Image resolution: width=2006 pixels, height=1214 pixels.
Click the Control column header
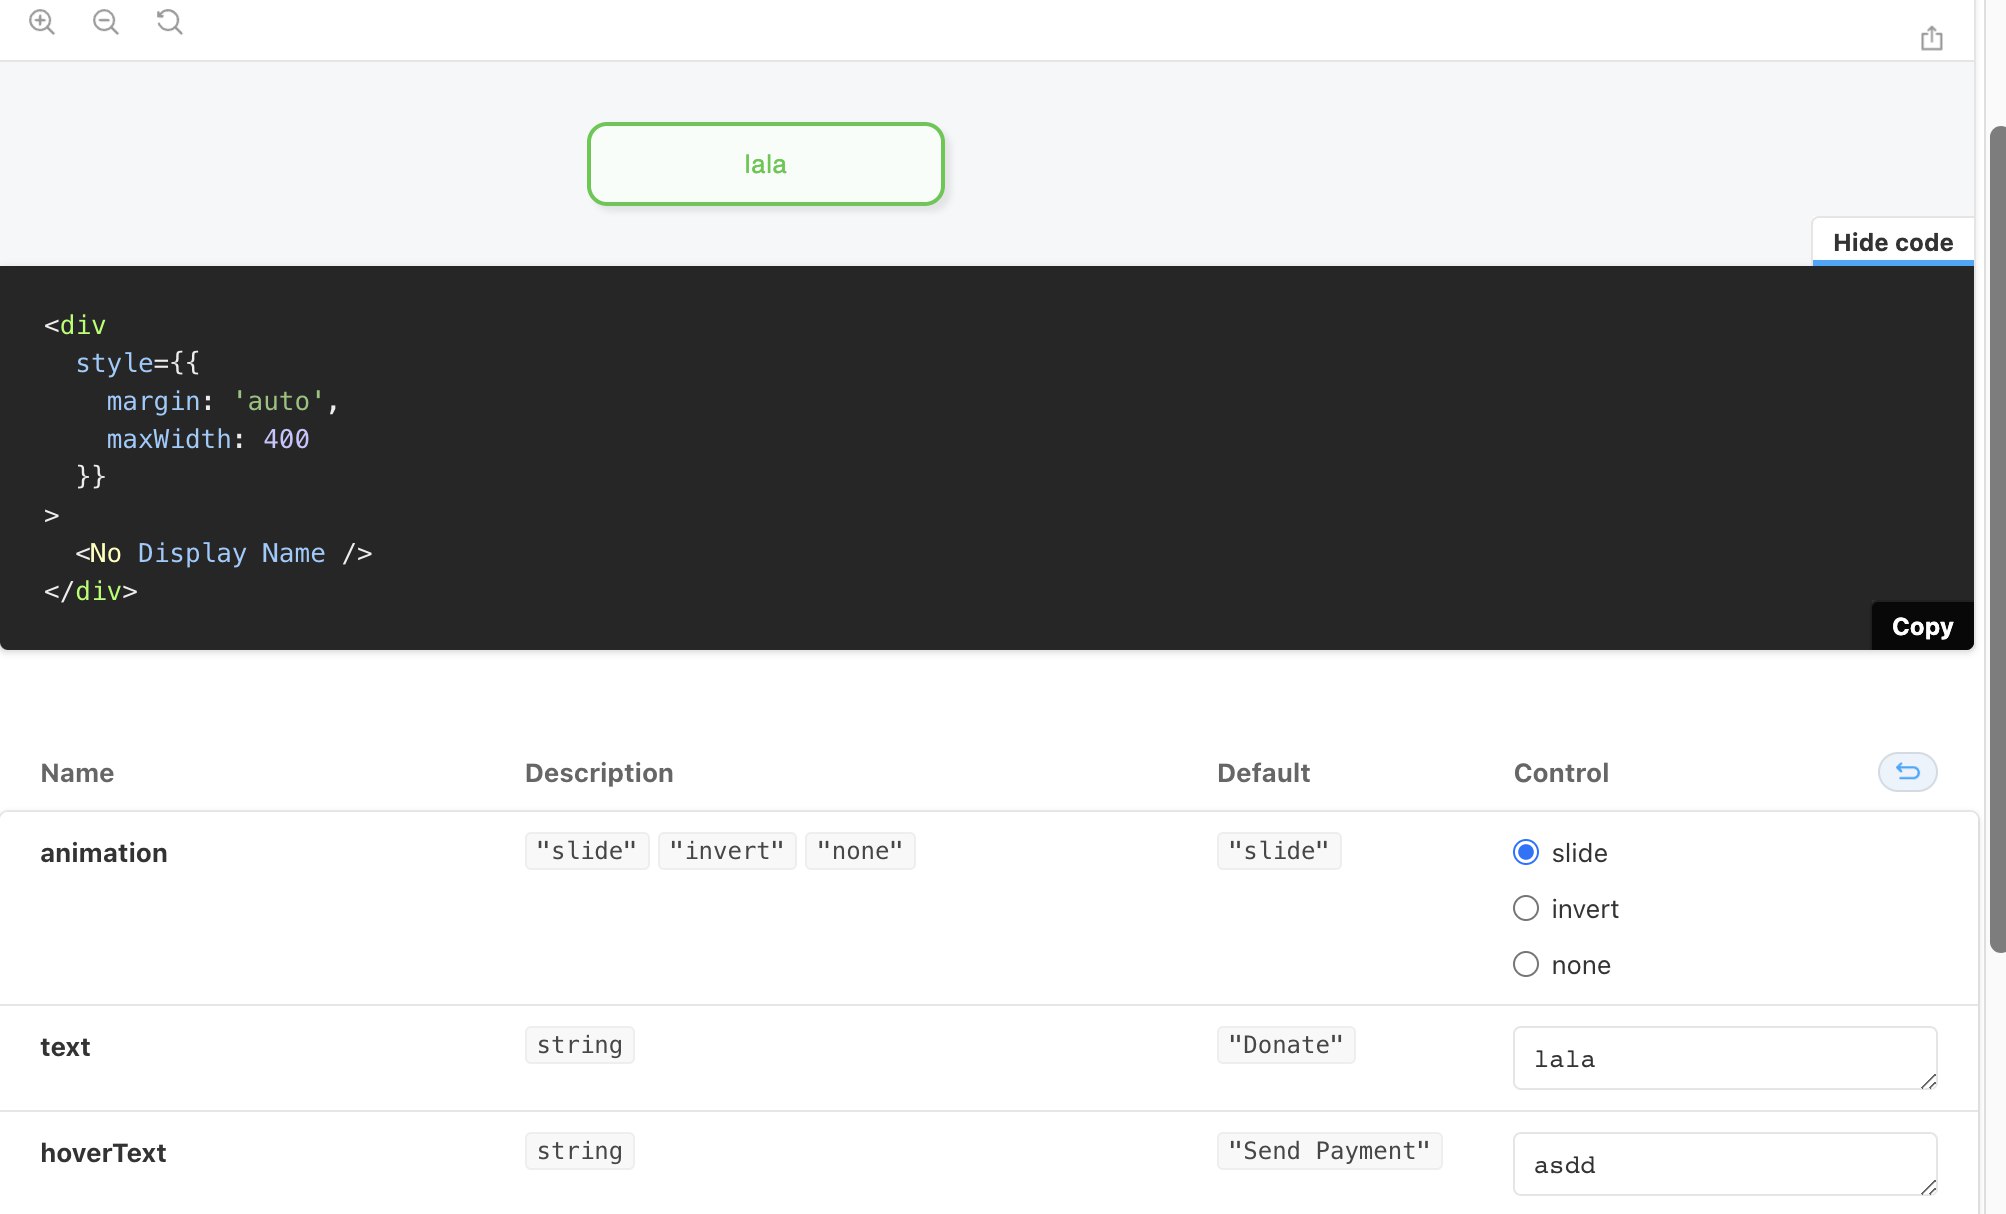[1560, 773]
